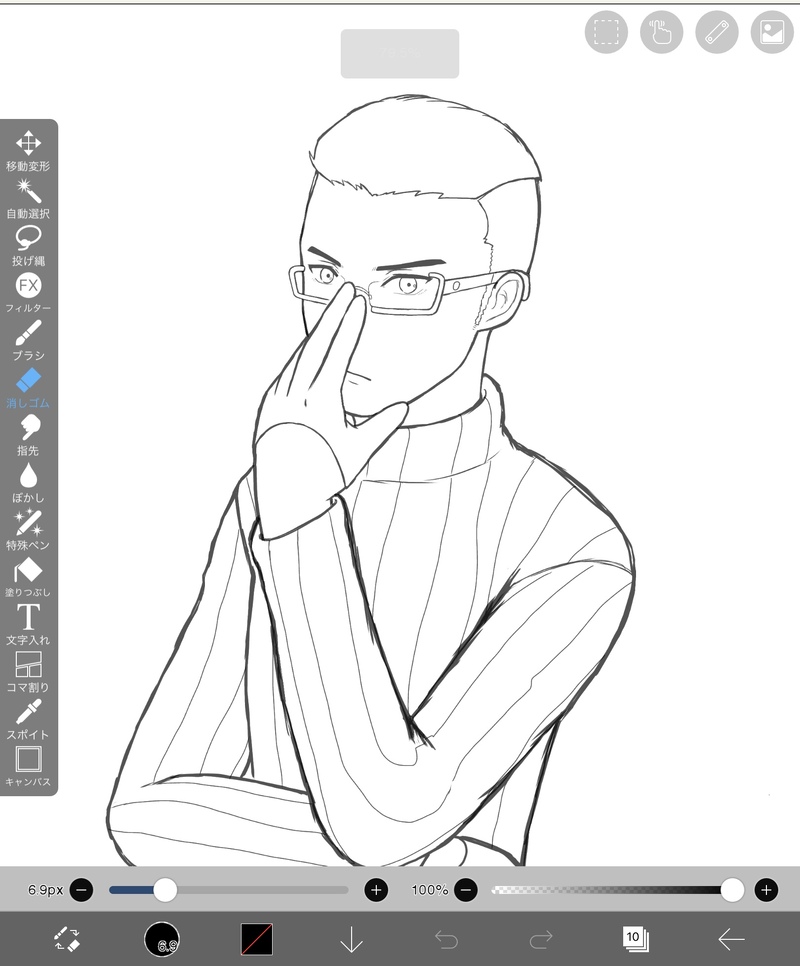Click the 100% opacity value
Image resolution: width=800 pixels, height=966 pixels.
point(430,890)
